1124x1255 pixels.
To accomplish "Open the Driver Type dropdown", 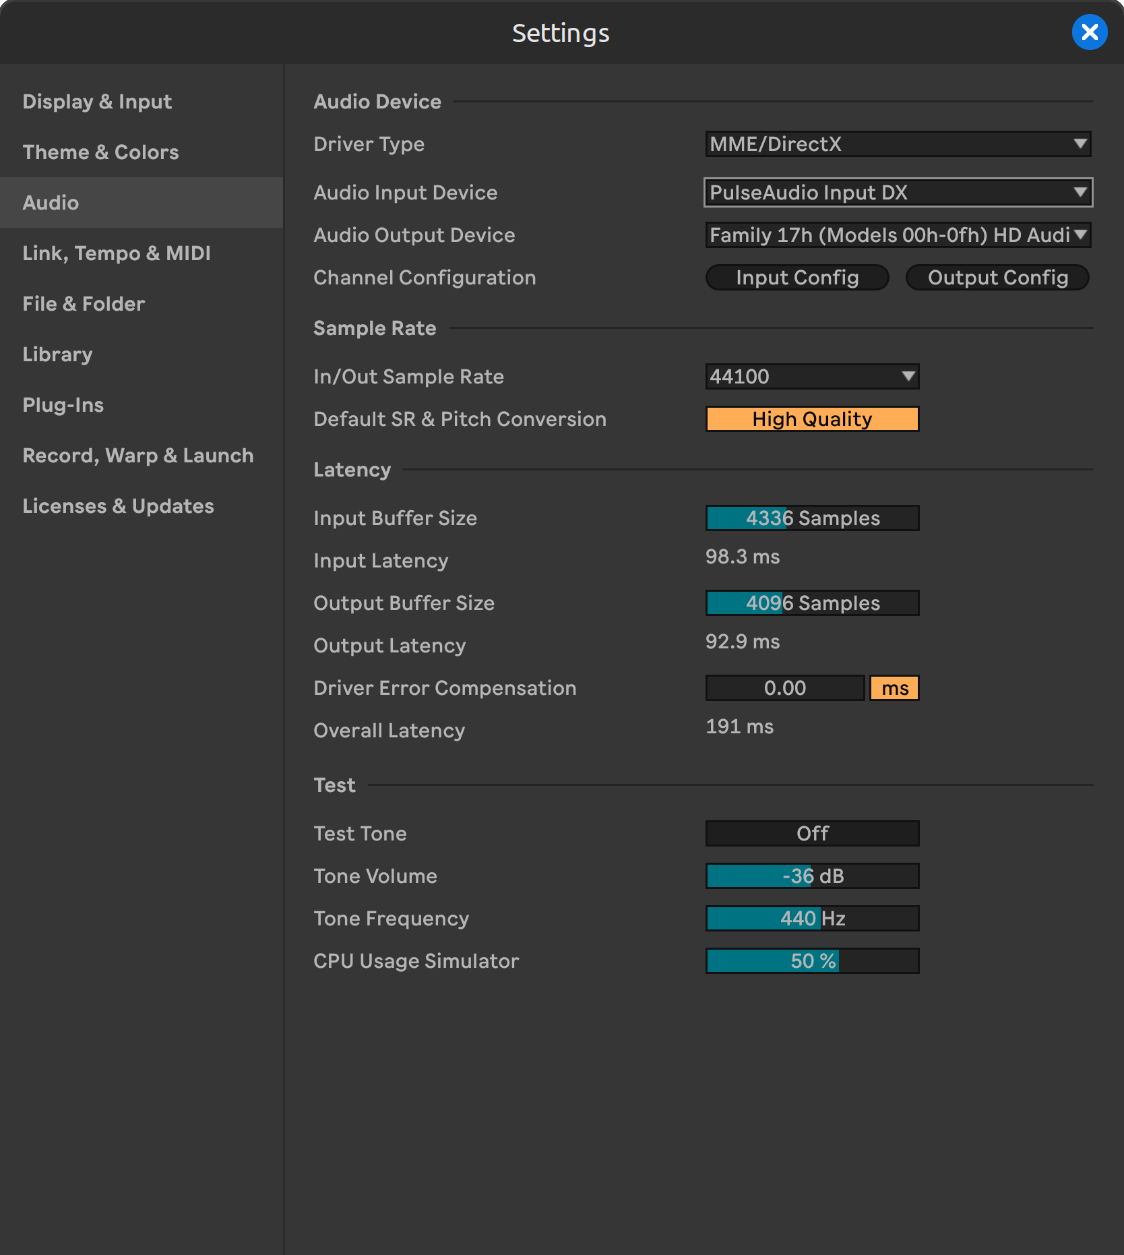I will [897, 144].
